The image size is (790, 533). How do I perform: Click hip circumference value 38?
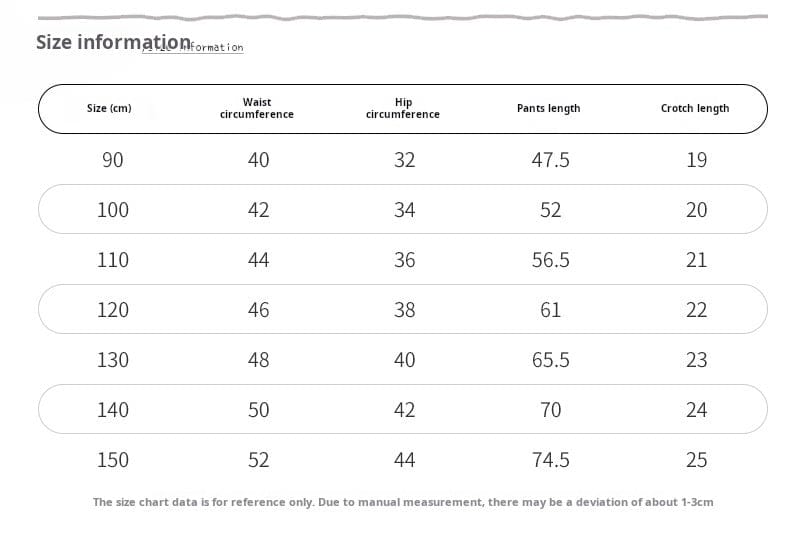(404, 310)
